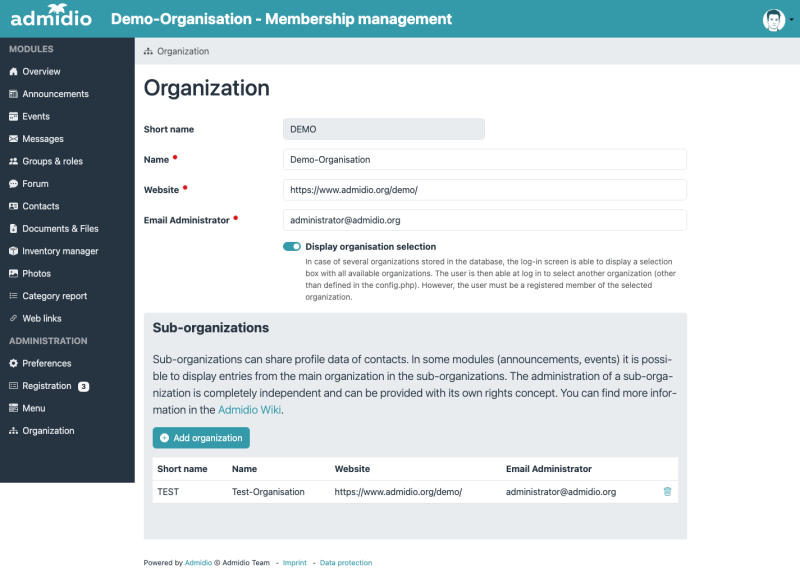Click the Organization hierarchy icon in the sidebar
The width and height of the screenshot is (800, 586).
tap(13, 431)
